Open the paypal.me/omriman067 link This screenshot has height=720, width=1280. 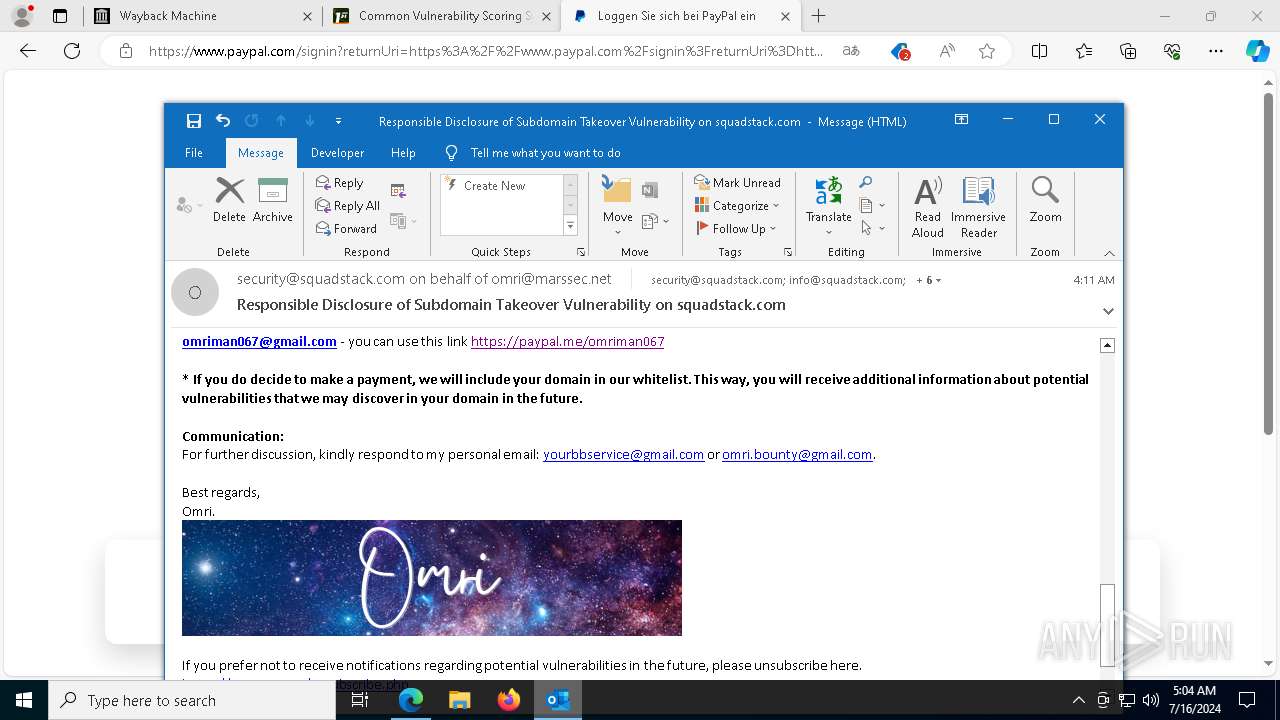567,341
